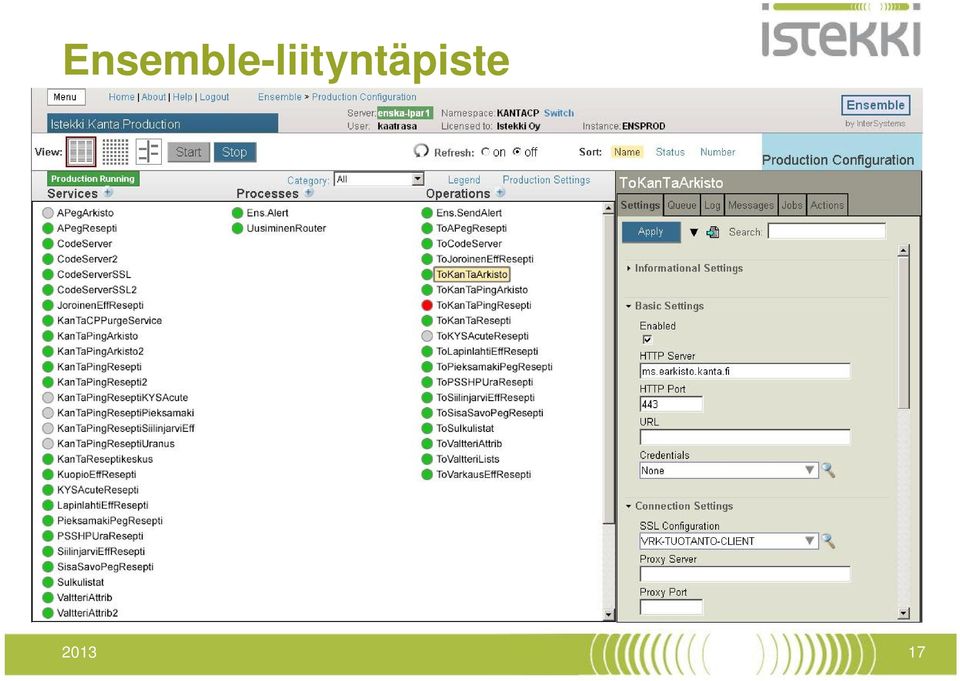Click the refresh circular arrow icon
Viewport: 960px width, 681px height.
click(421, 151)
